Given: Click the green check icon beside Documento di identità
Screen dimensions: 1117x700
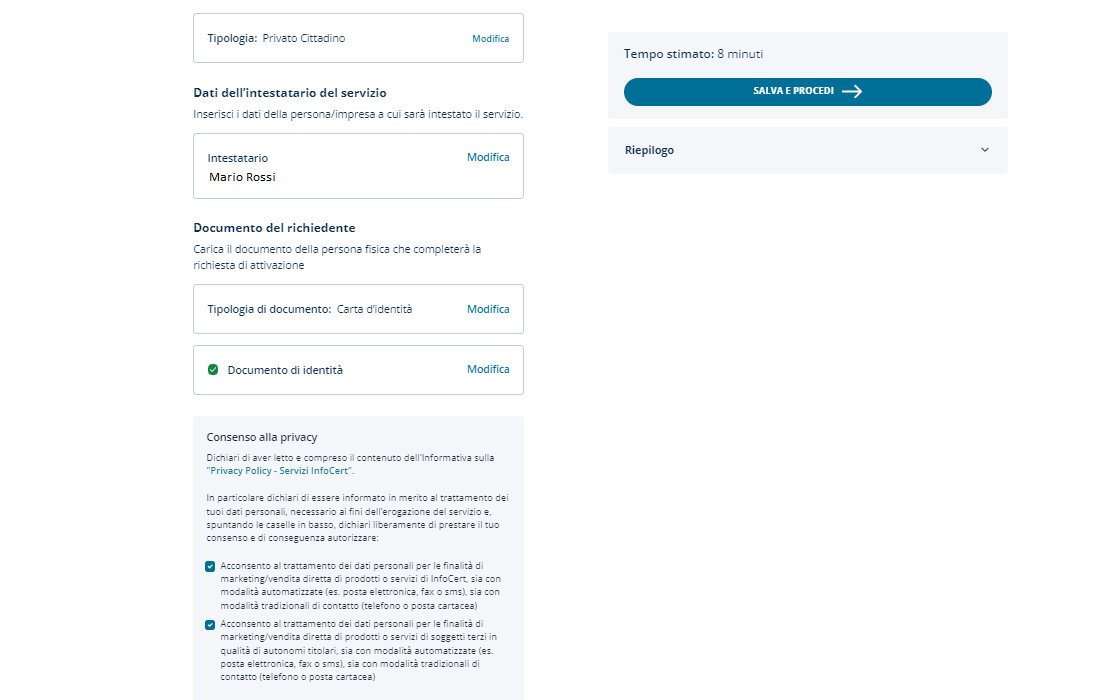Looking at the screenshot, I should (x=213, y=370).
